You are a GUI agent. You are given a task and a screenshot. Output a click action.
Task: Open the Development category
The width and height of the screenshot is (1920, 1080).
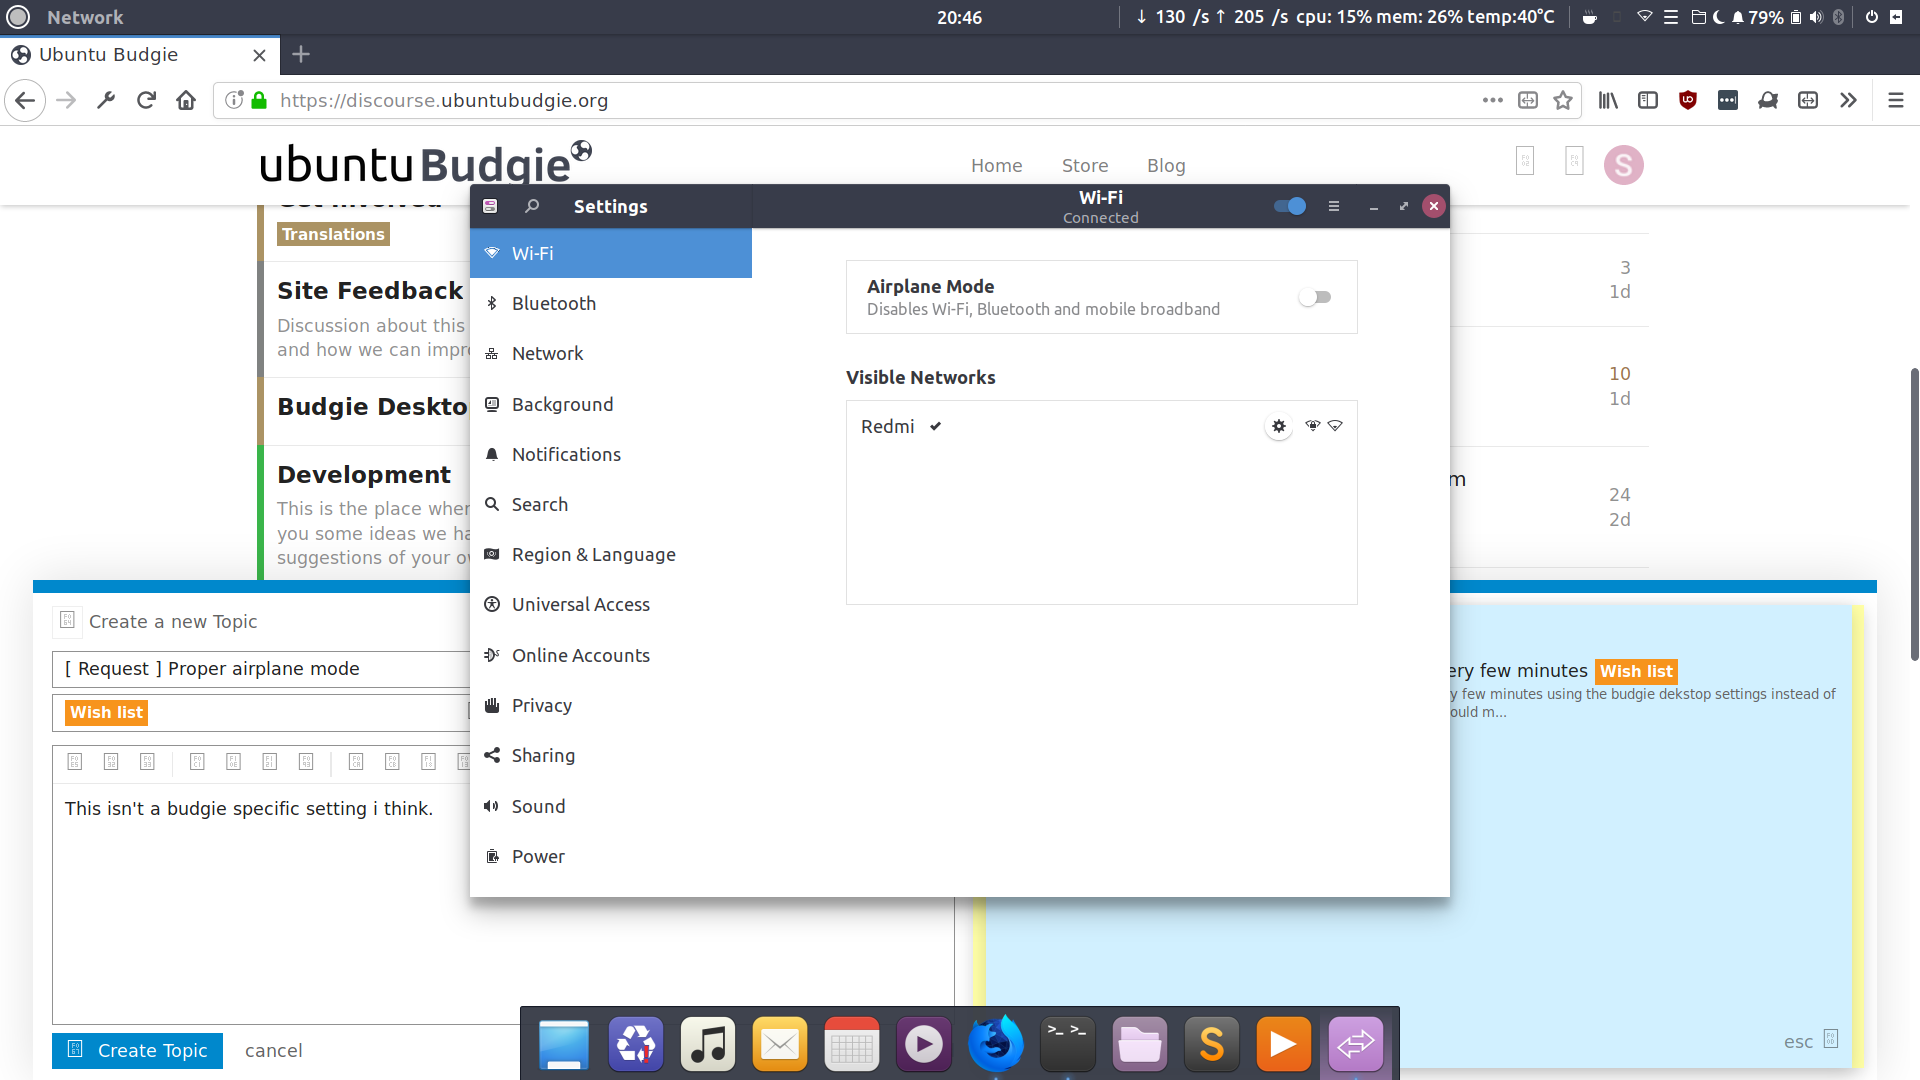pos(364,474)
